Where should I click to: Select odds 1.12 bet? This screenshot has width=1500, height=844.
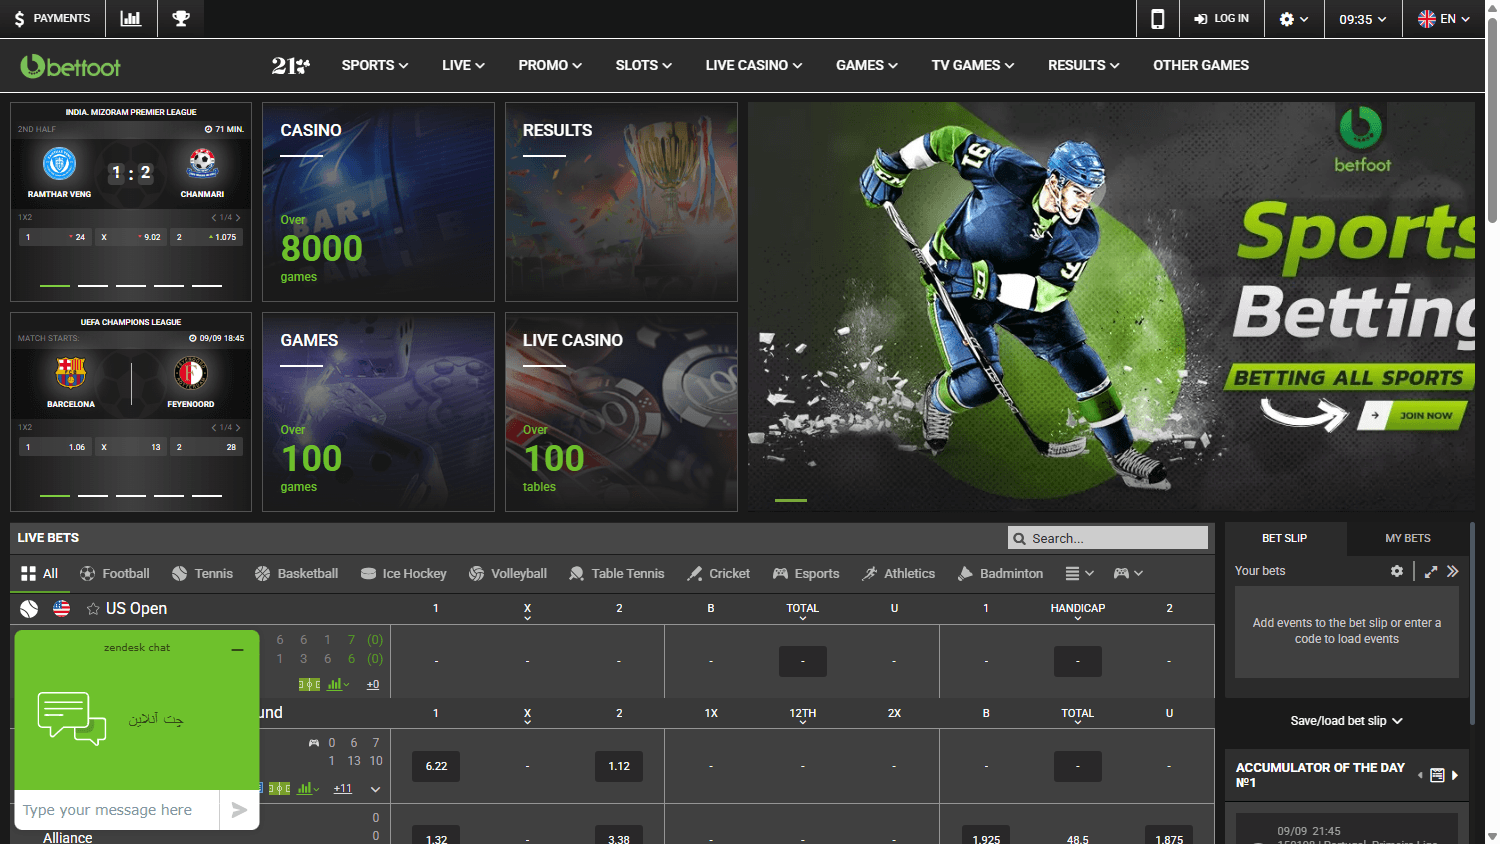(619, 766)
